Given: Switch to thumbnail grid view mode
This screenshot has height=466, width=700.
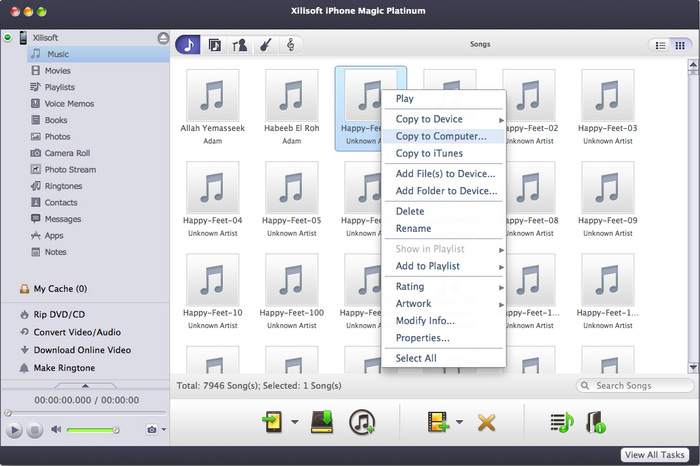Looking at the screenshot, I should point(680,45).
